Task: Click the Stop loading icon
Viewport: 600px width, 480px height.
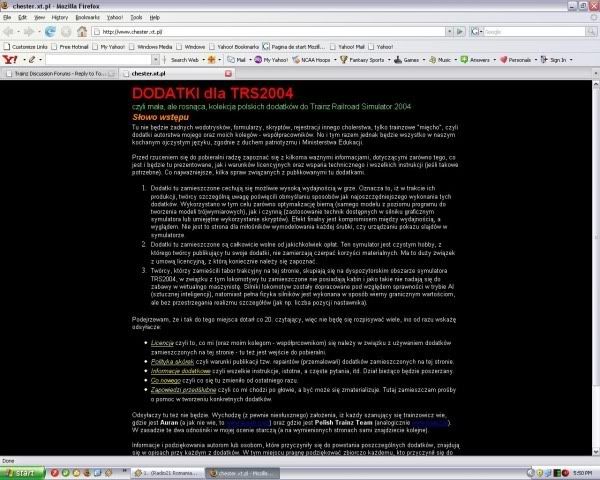Action: click(x=66, y=32)
